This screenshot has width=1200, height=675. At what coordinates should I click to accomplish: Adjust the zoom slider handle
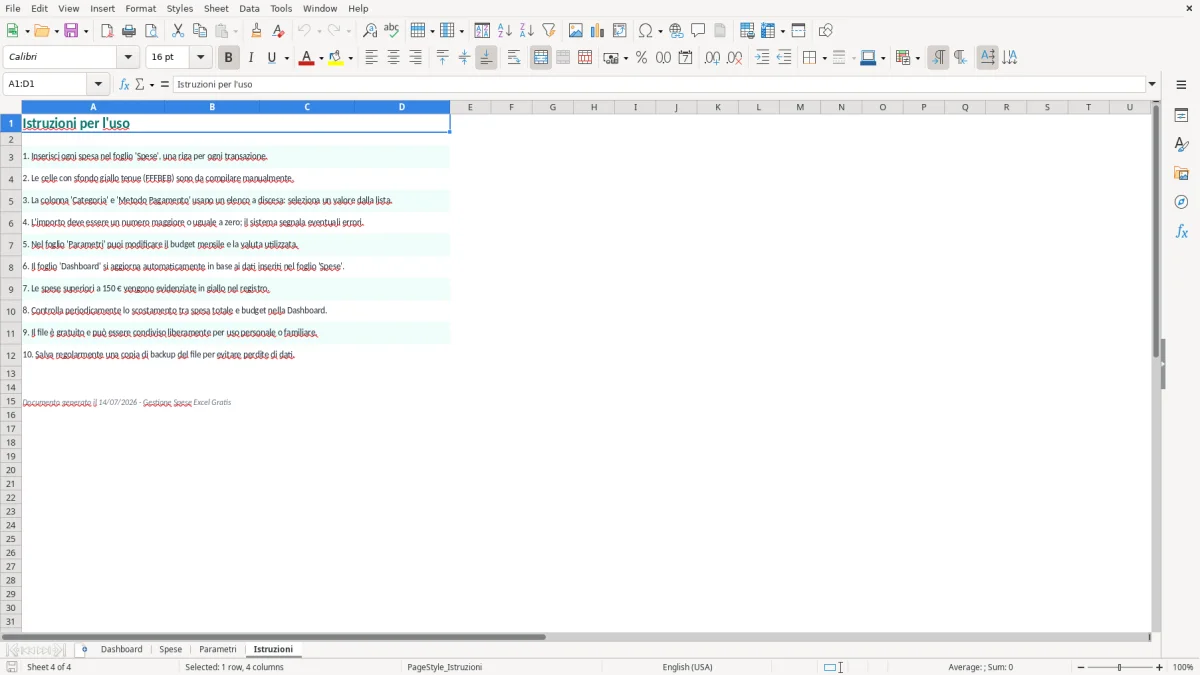click(x=1120, y=667)
